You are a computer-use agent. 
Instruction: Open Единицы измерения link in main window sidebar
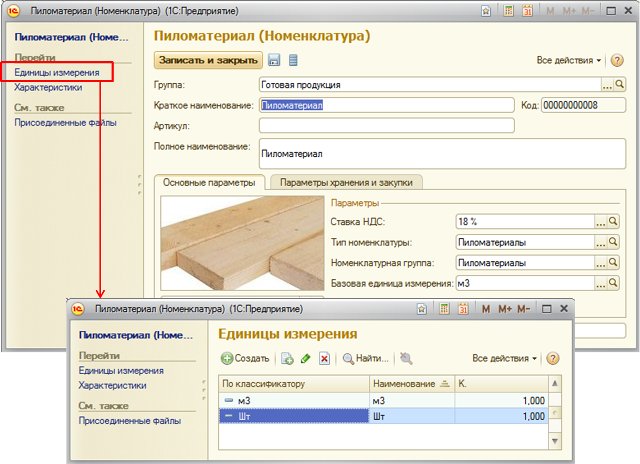[x=57, y=73]
